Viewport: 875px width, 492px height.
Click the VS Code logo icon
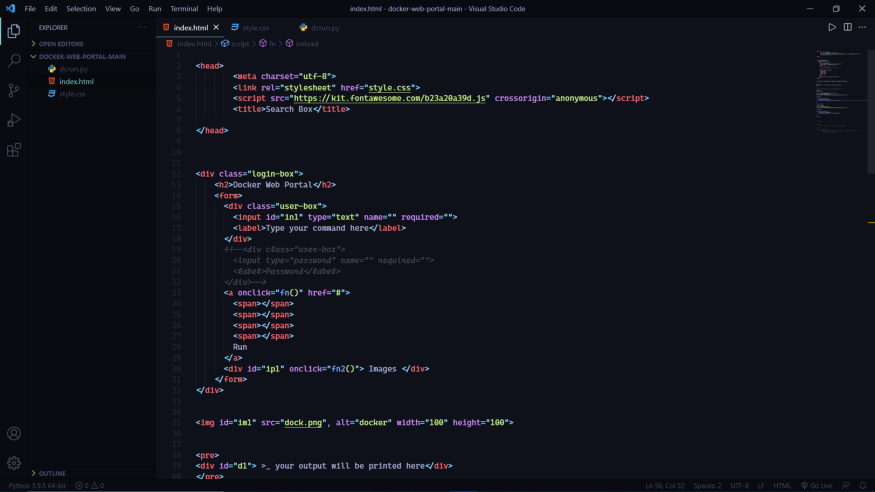(x=10, y=8)
